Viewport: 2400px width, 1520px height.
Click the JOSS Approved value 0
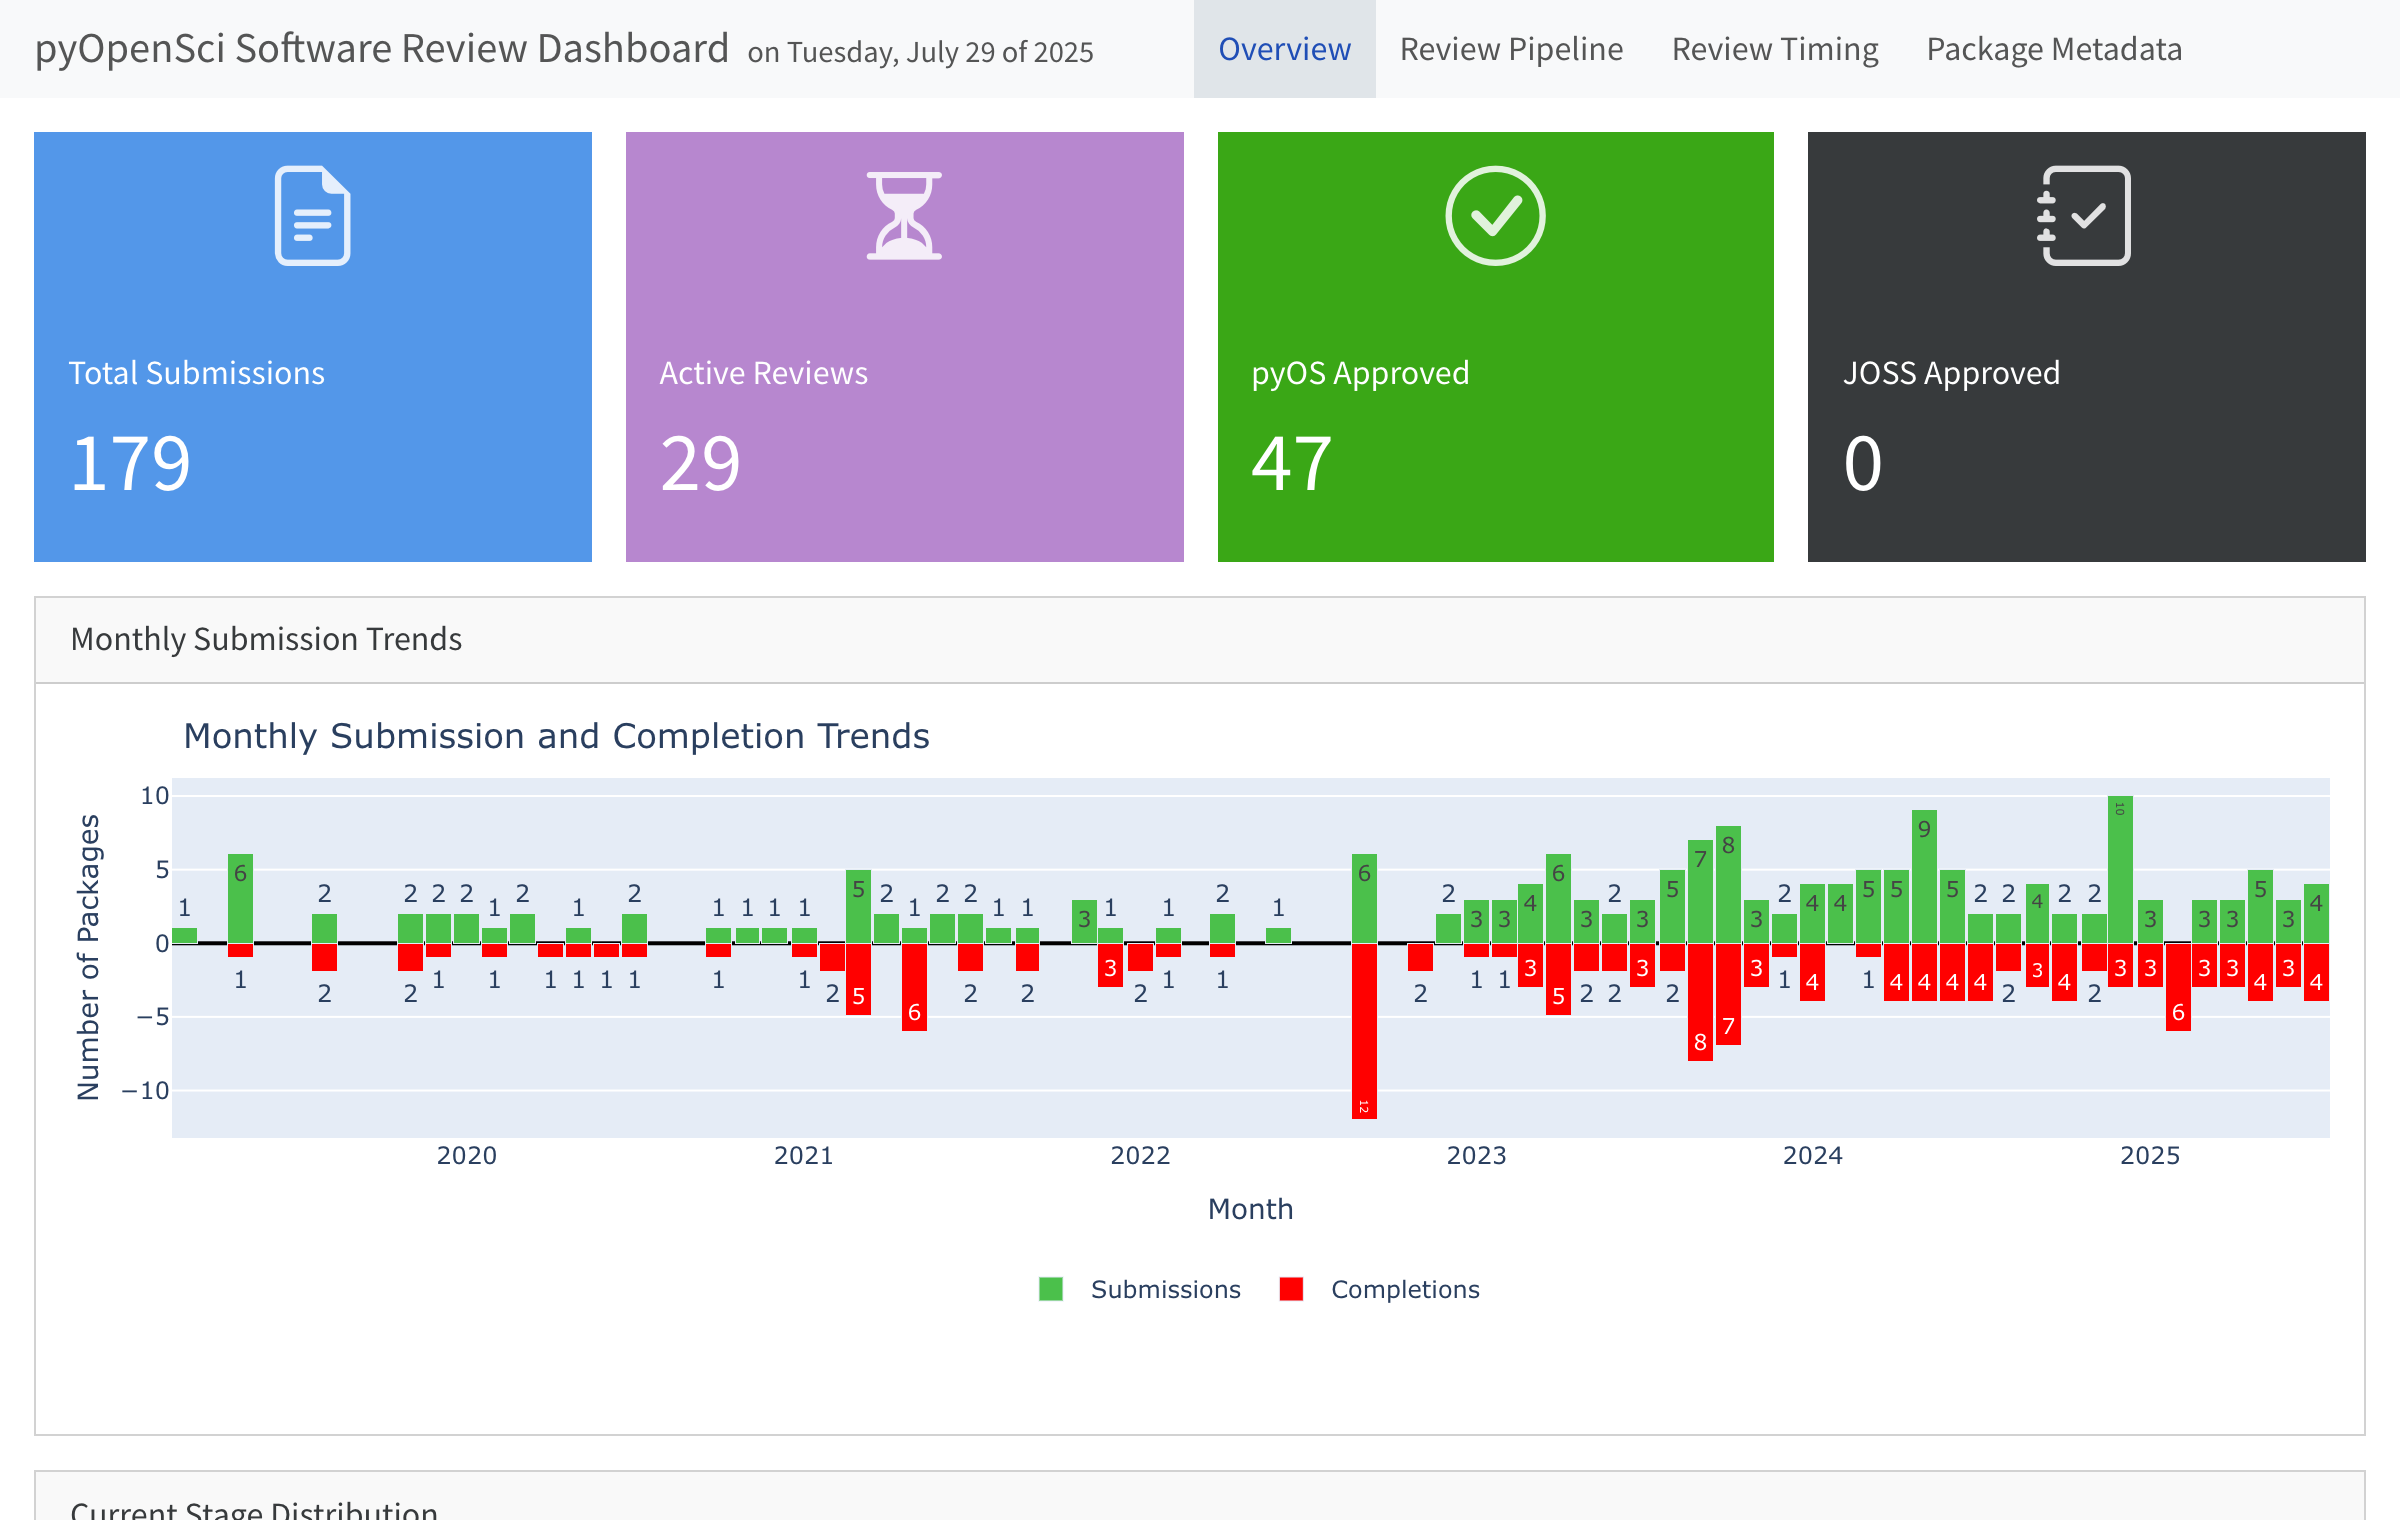click(x=1863, y=464)
